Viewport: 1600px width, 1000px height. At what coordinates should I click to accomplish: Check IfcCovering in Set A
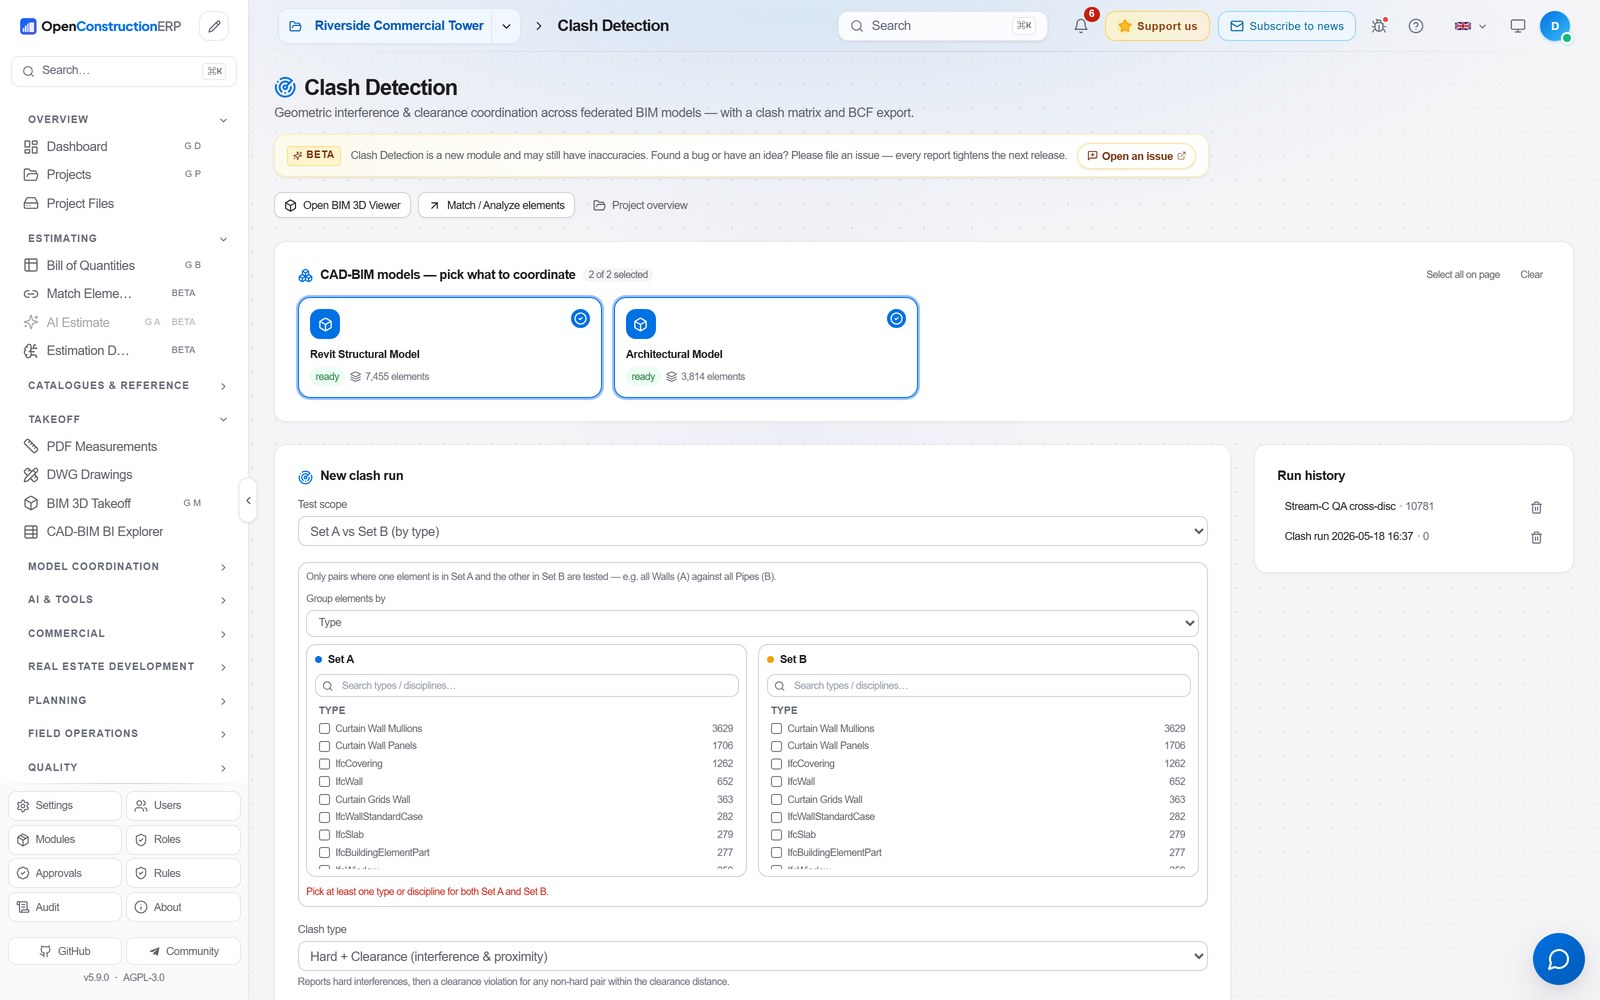324,764
